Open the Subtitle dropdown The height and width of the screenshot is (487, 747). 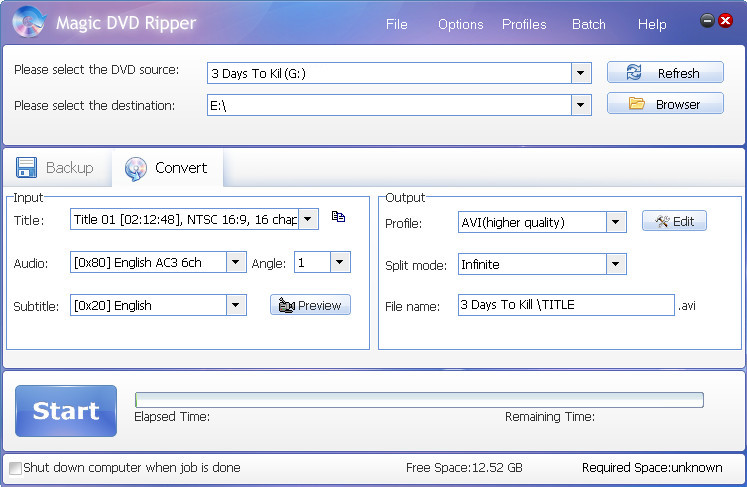click(236, 305)
